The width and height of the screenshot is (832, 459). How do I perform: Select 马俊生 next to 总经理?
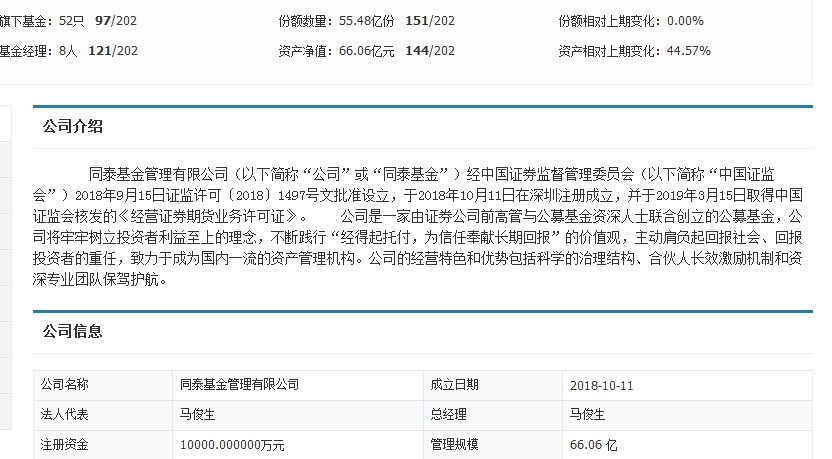688,415
